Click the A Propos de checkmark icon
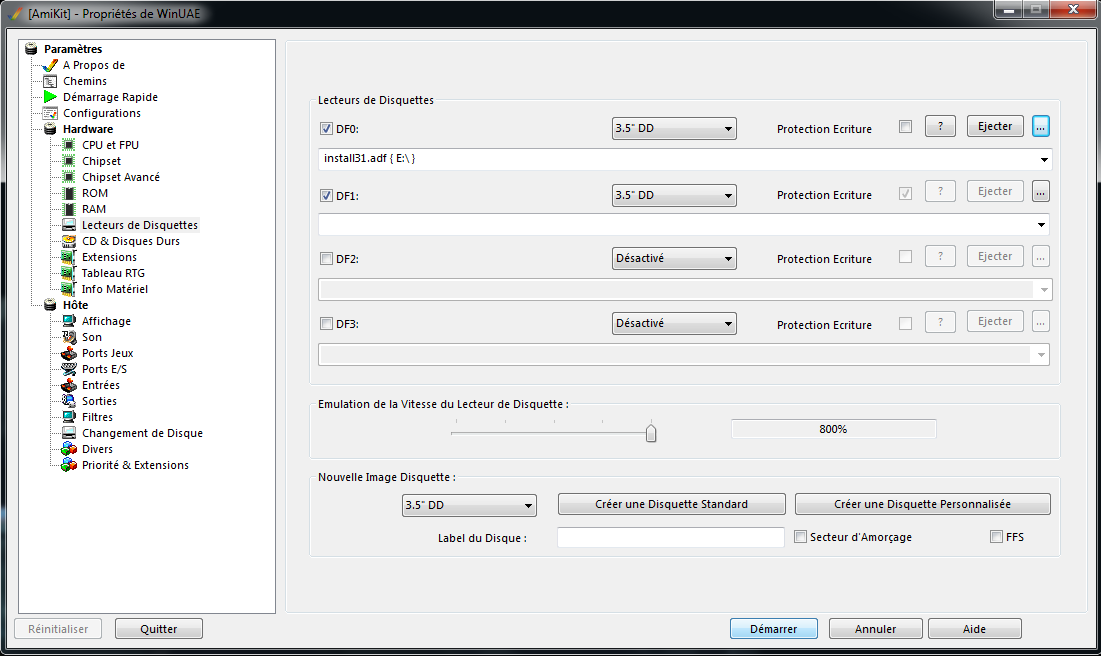This screenshot has width=1101, height=656. [50, 65]
